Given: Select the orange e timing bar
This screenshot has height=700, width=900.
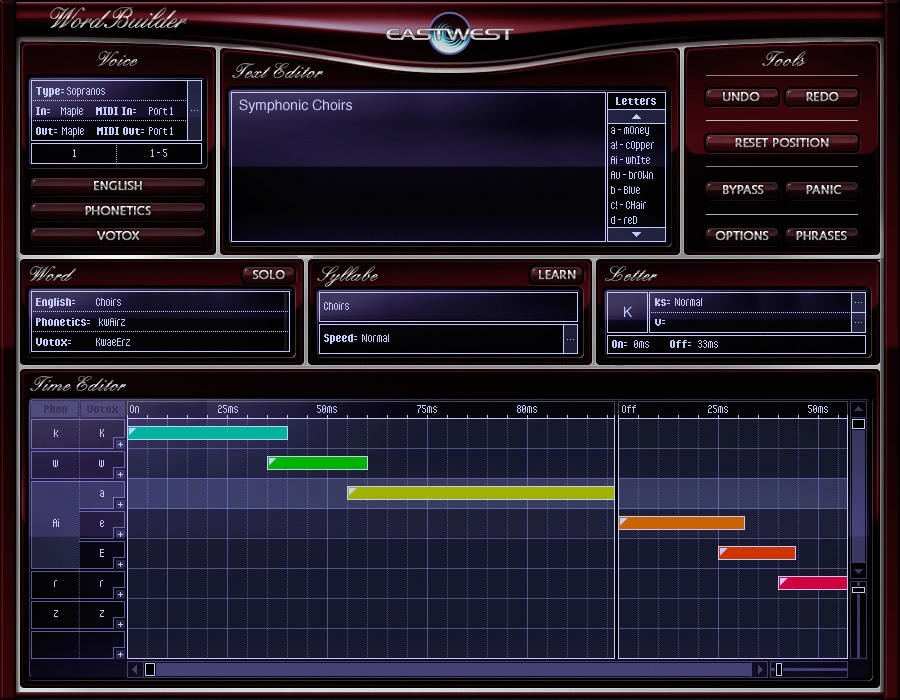Looking at the screenshot, I should (x=682, y=523).
